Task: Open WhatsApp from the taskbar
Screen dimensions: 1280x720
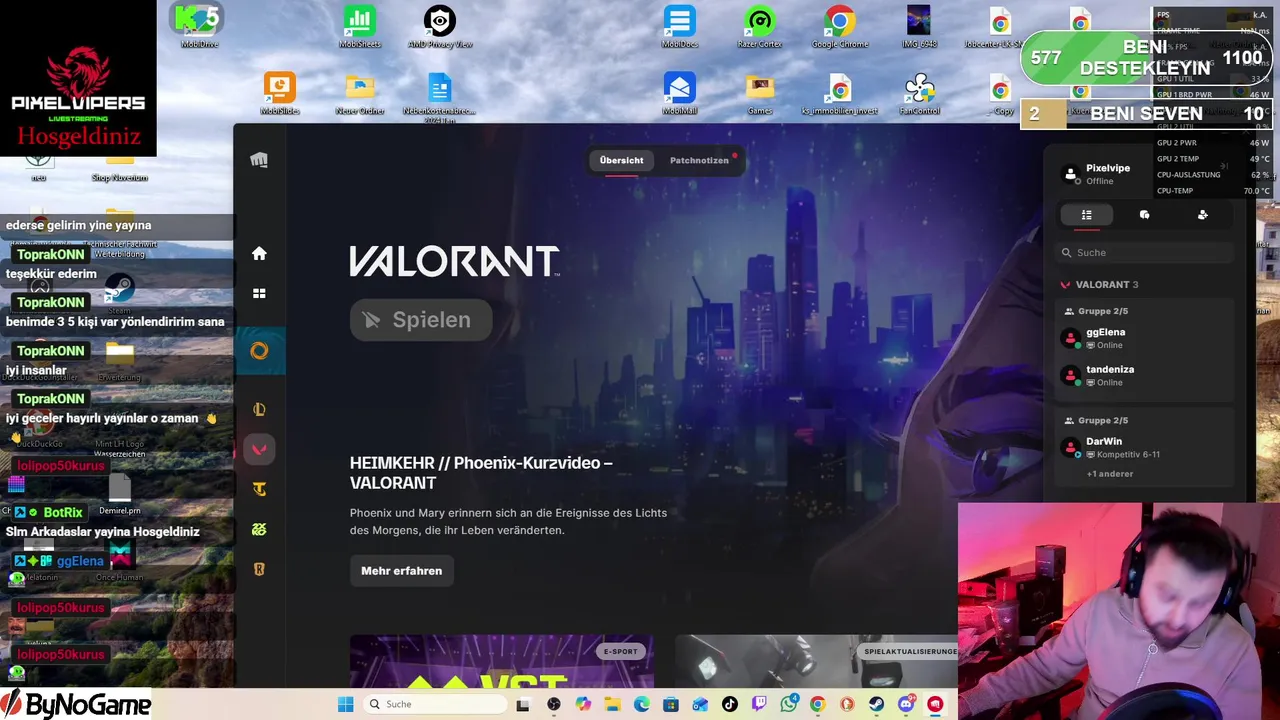Action: [788, 704]
